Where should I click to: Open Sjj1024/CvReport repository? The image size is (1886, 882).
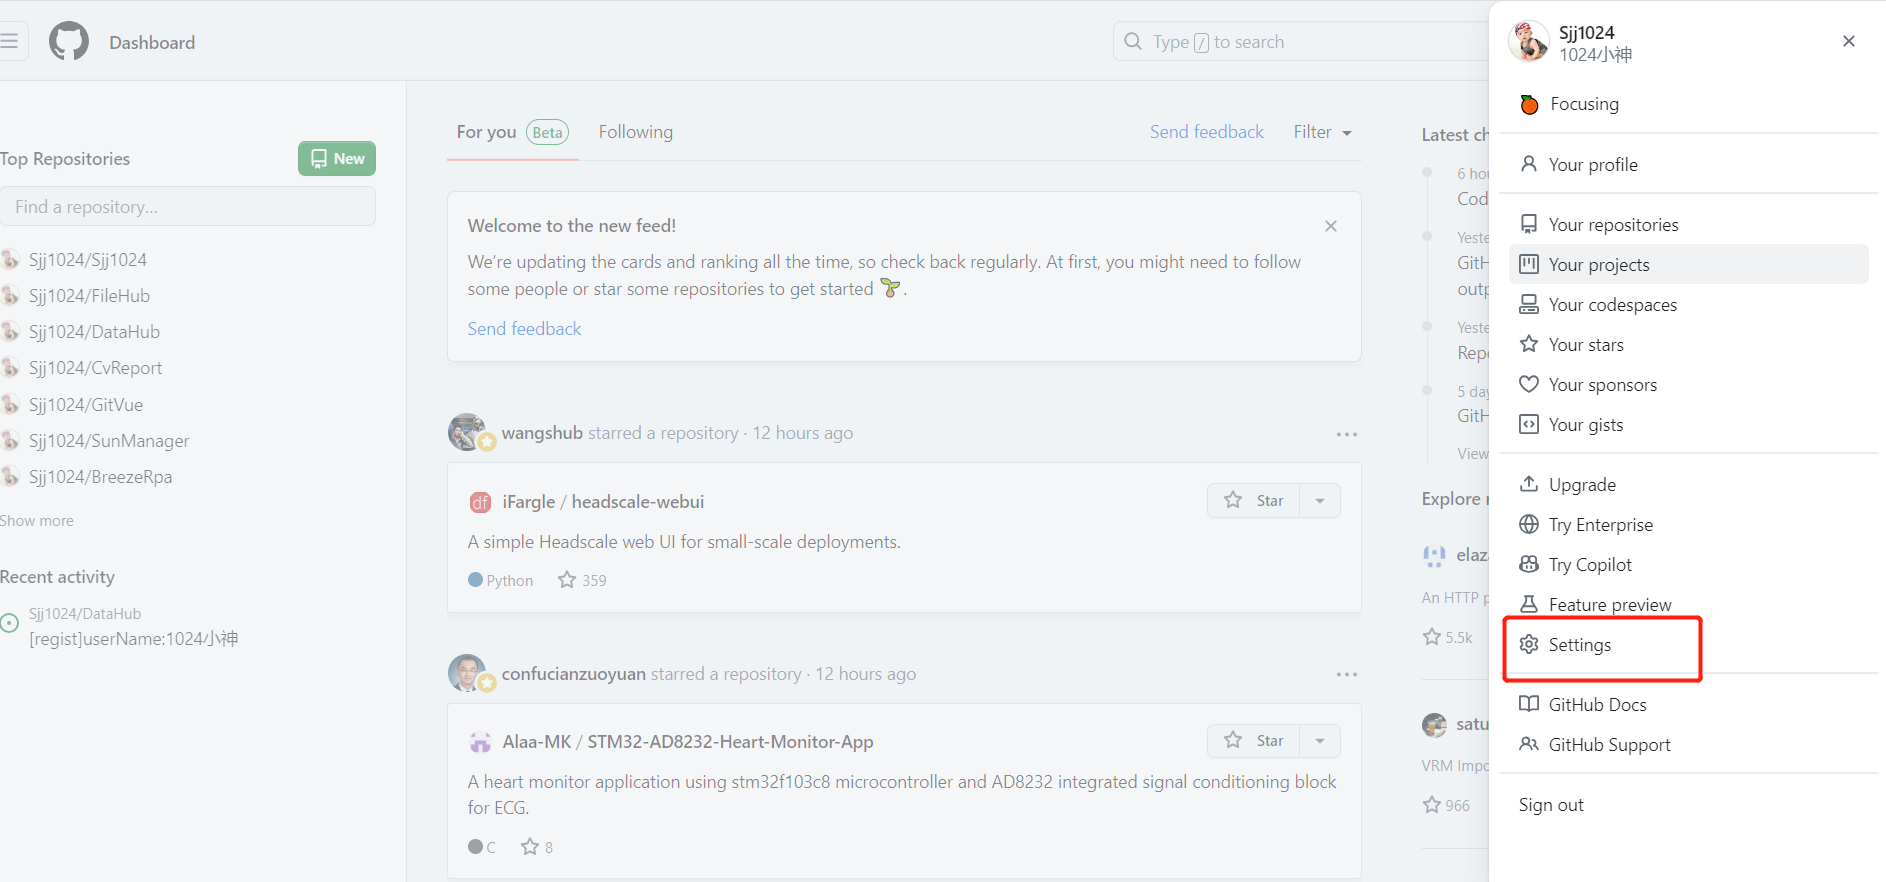(x=95, y=368)
